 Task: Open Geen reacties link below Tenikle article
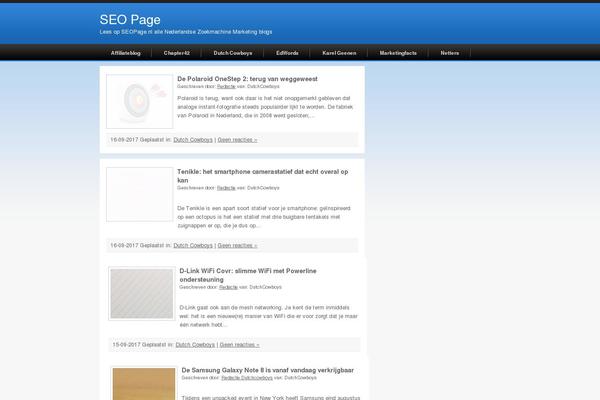pos(237,245)
